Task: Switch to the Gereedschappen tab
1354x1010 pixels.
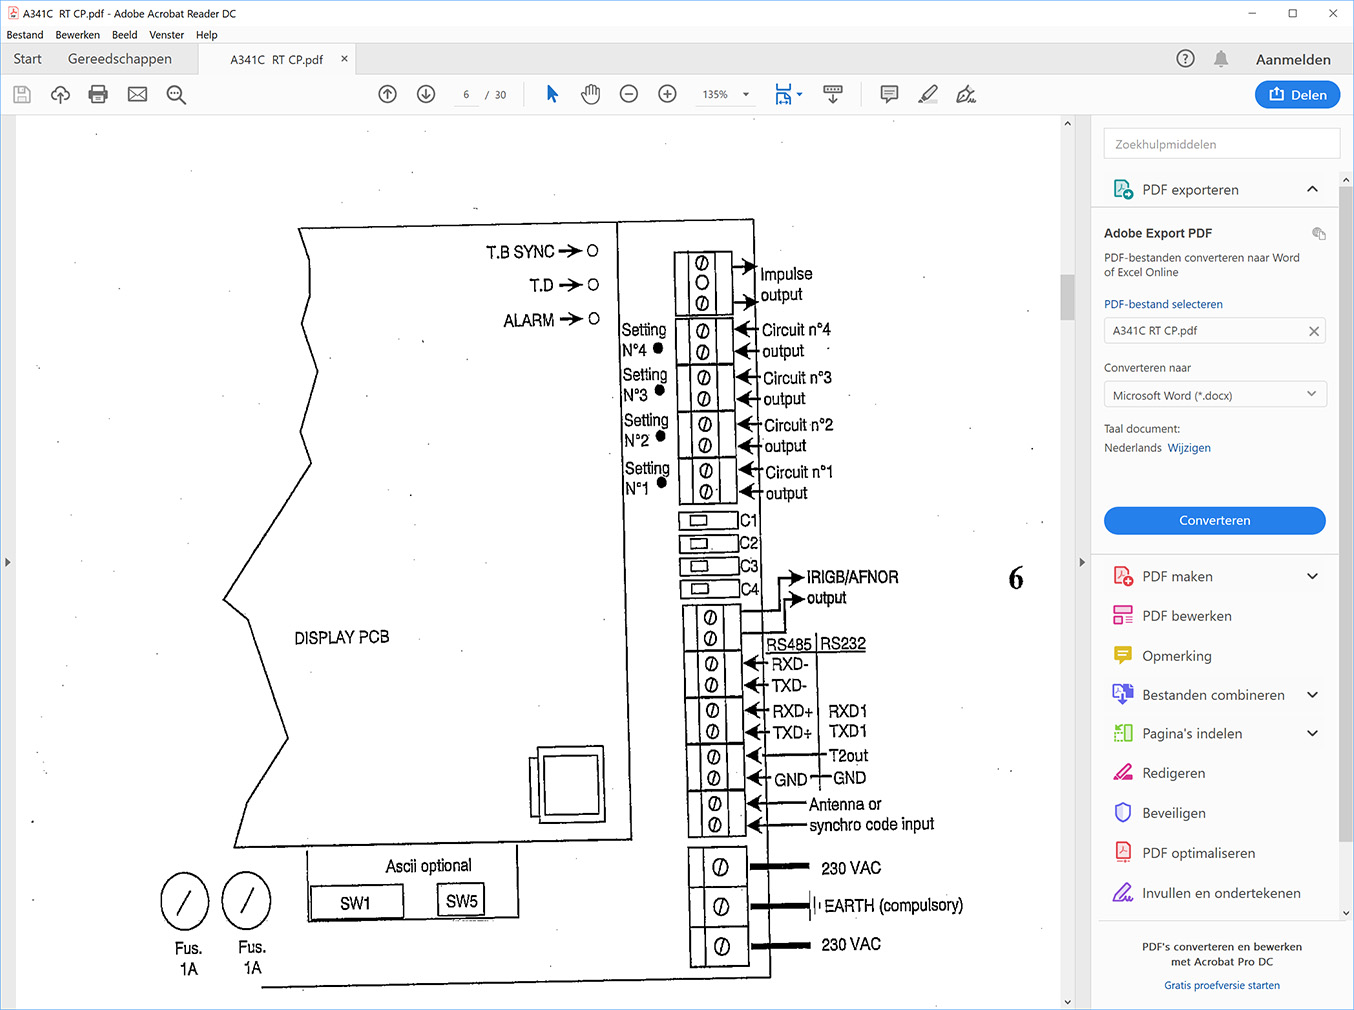Action: pos(120,59)
